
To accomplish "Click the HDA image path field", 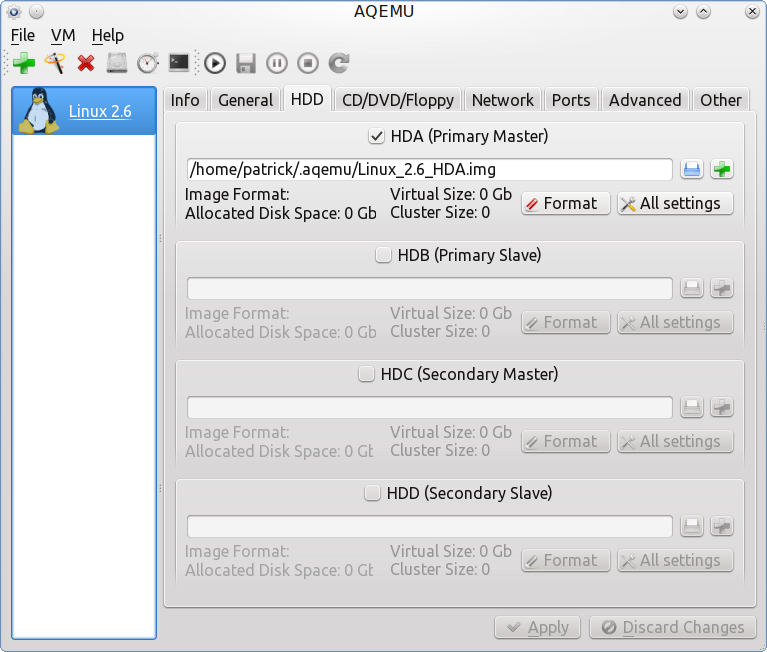I will tap(429, 169).
